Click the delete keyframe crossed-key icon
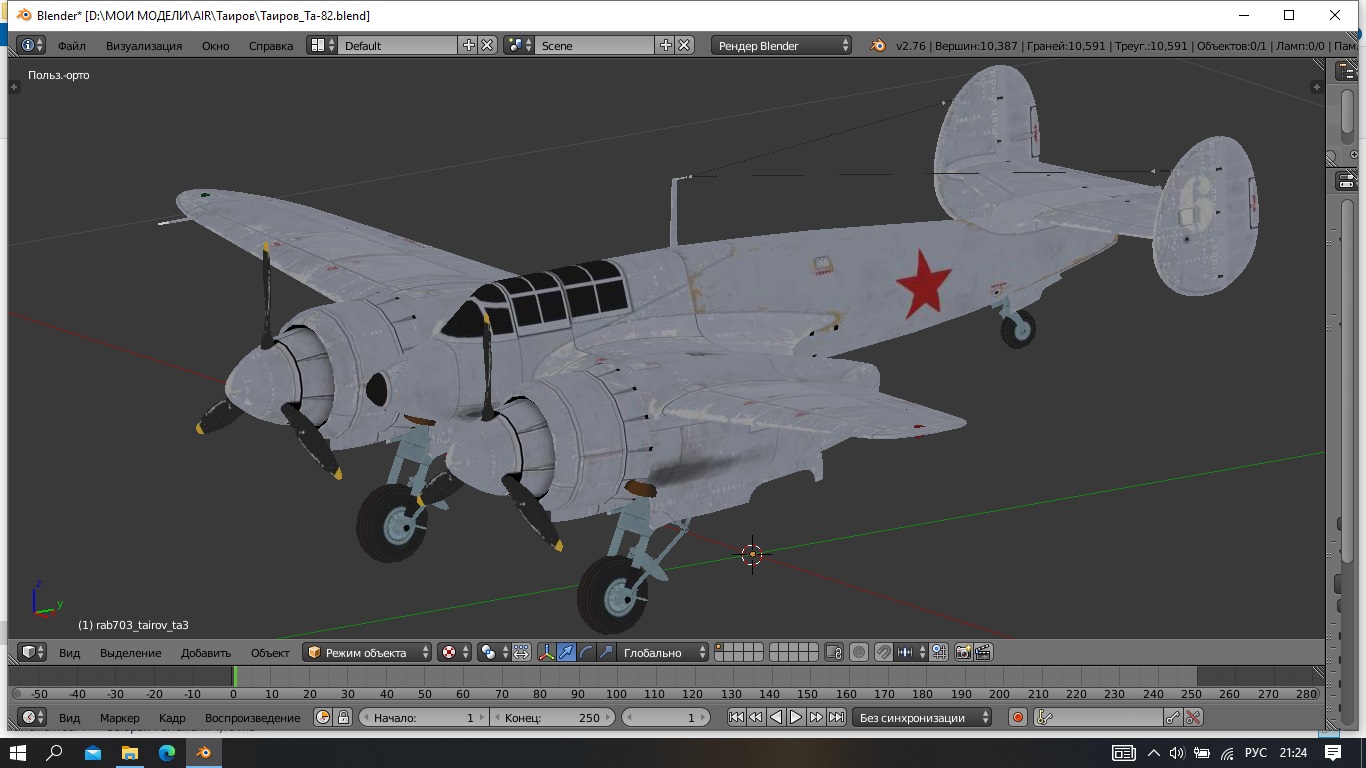Image resolution: width=1366 pixels, height=768 pixels. (1192, 717)
